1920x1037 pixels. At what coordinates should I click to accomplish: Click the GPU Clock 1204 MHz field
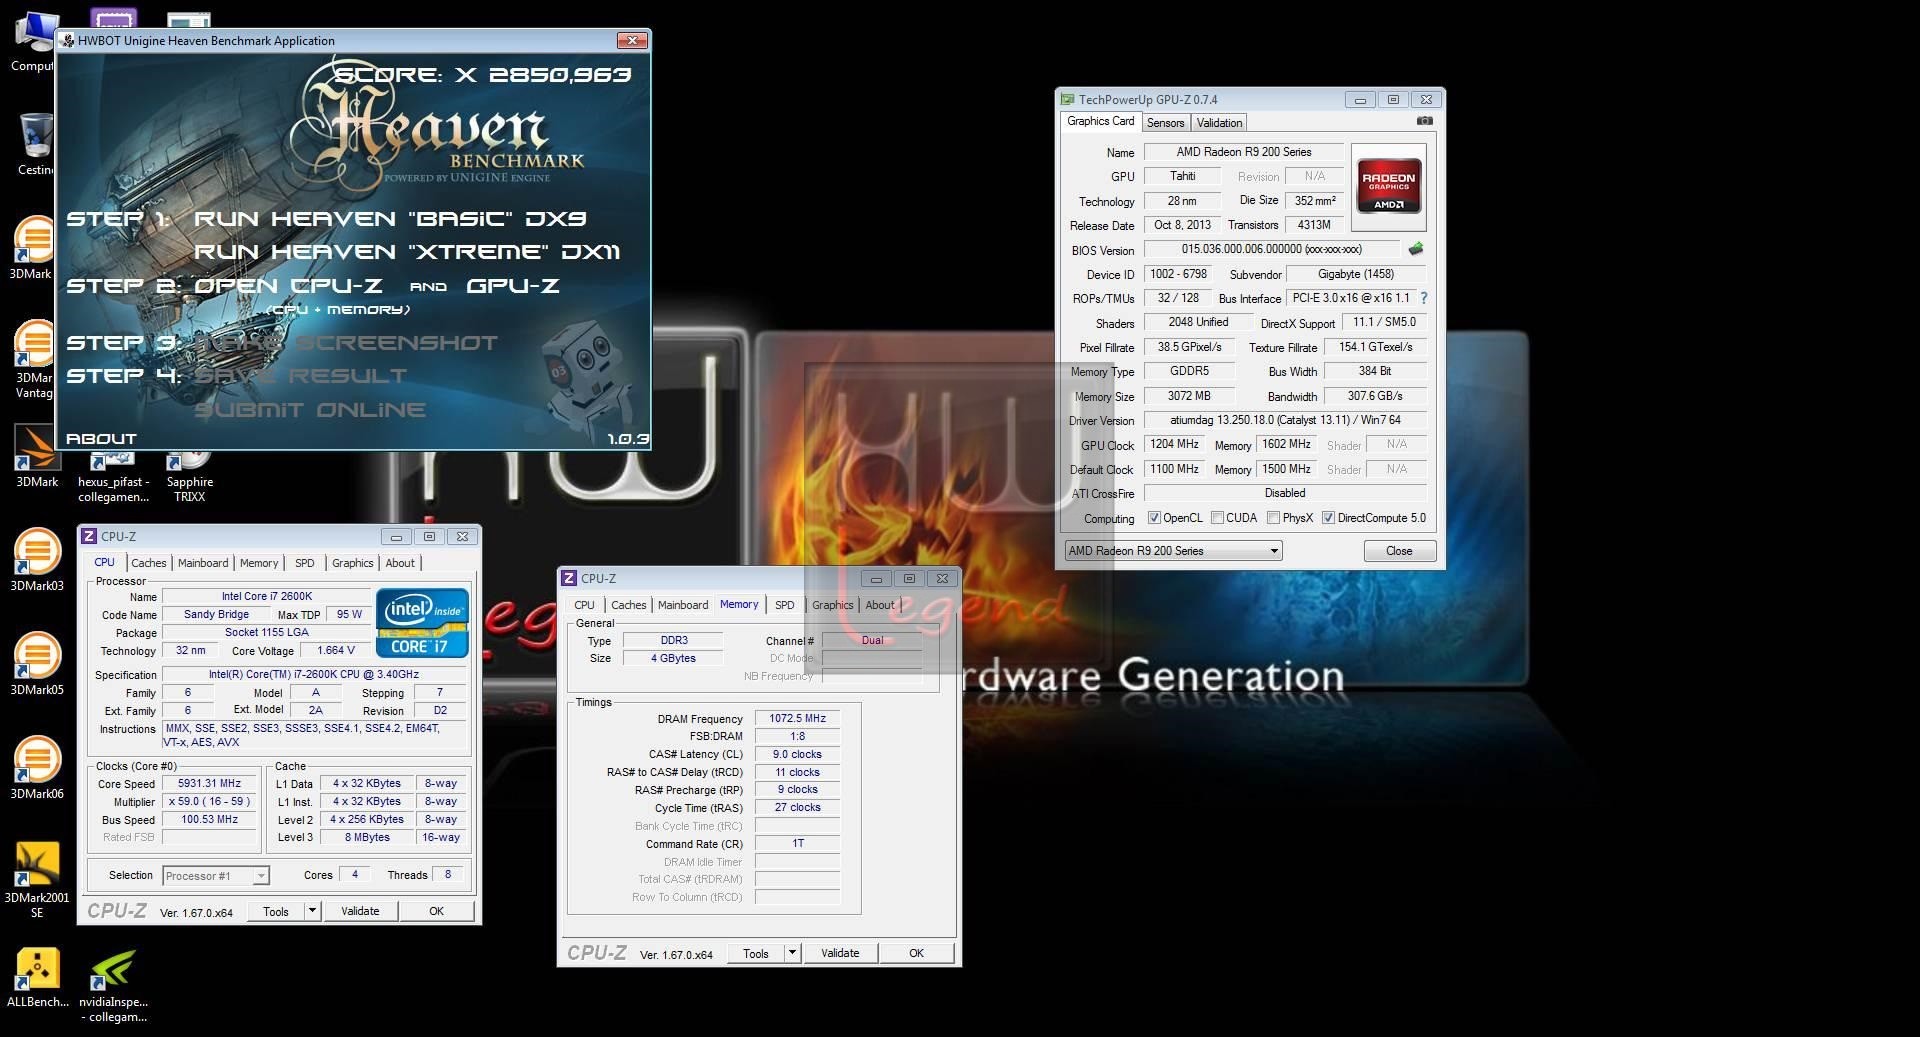coord(1174,444)
